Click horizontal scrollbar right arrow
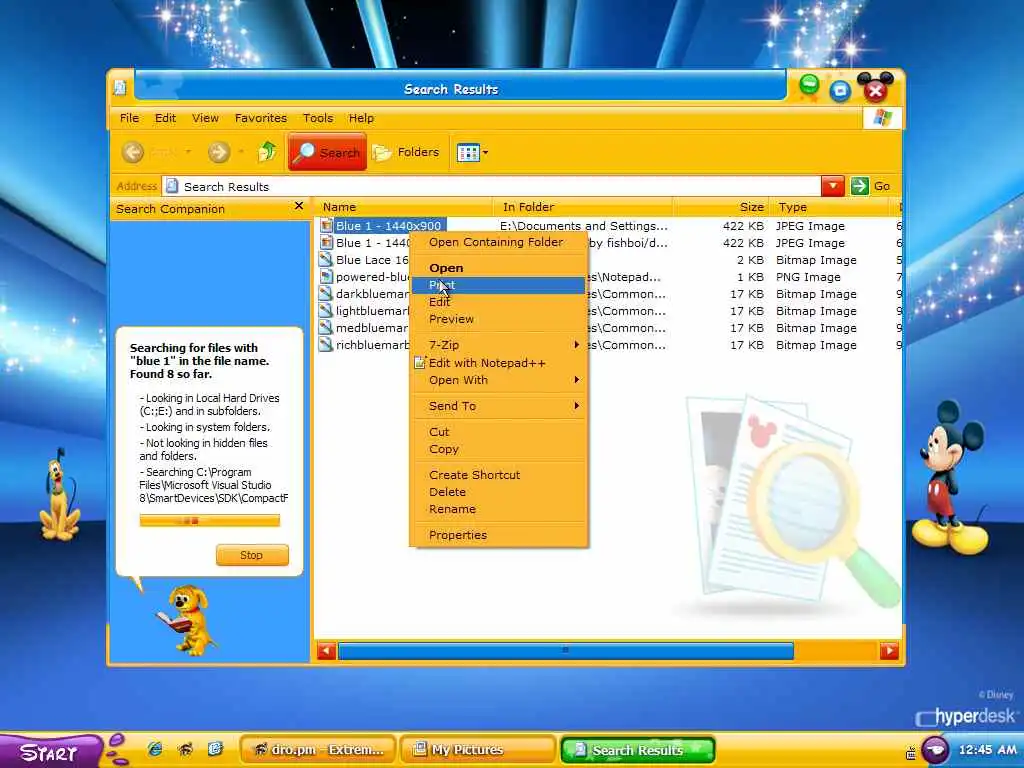Image resolution: width=1024 pixels, height=768 pixels. [889, 650]
